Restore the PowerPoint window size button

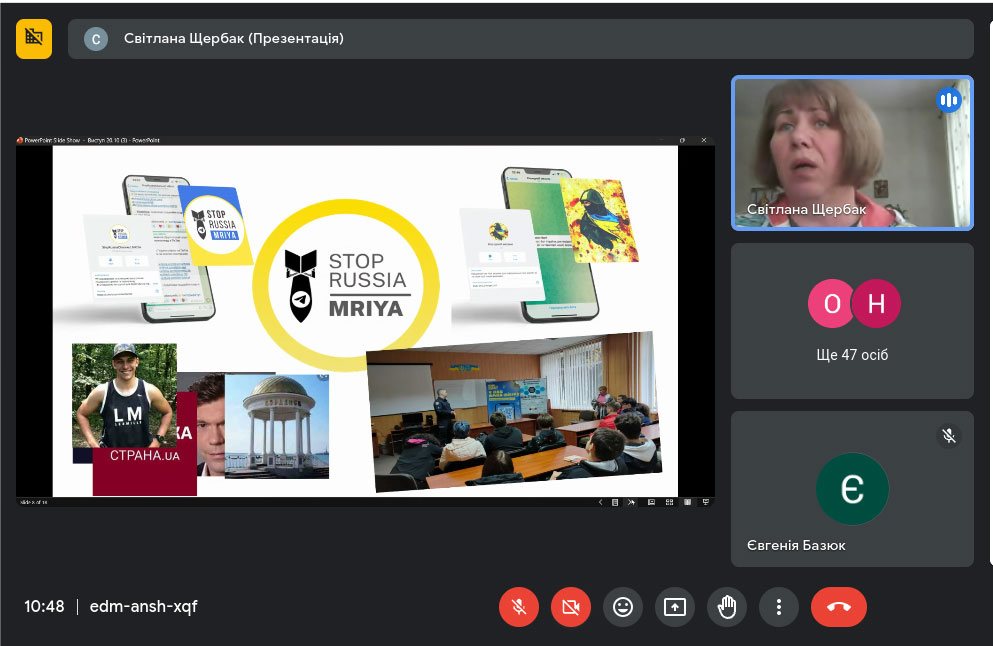pyautogui.click(x=682, y=140)
